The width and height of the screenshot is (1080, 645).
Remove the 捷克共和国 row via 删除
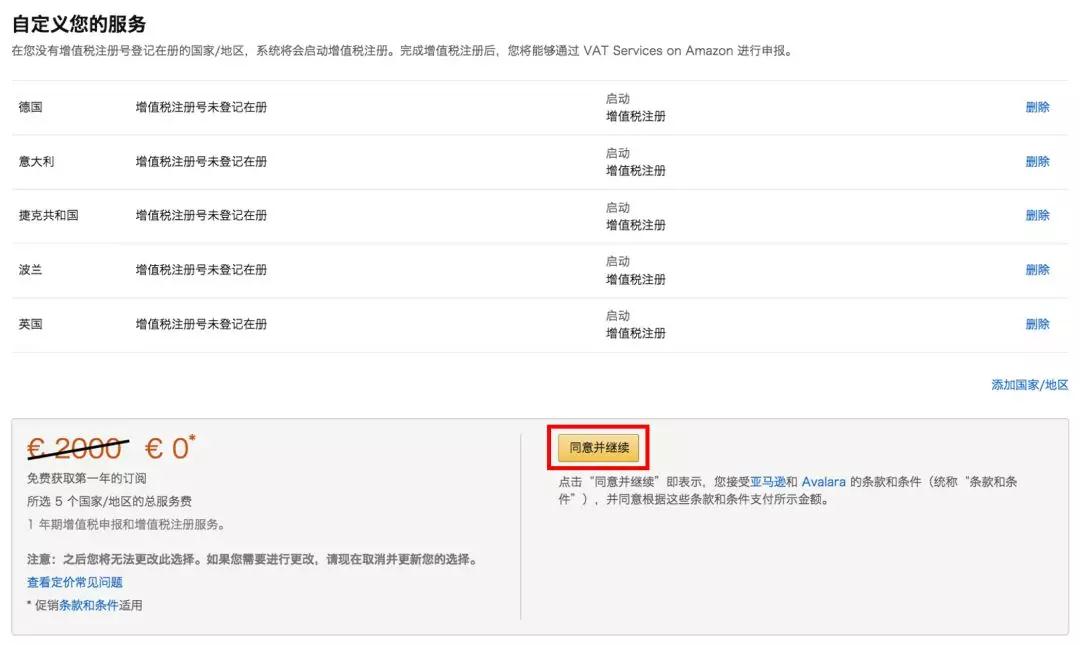click(1037, 215)
